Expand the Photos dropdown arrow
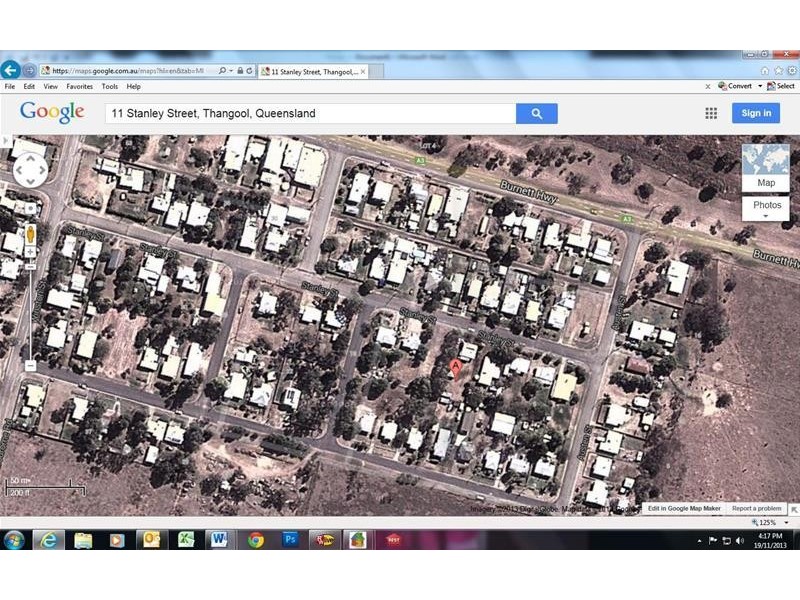The height and width of the screenshot is (600, 800). click(x=766, y=215)
